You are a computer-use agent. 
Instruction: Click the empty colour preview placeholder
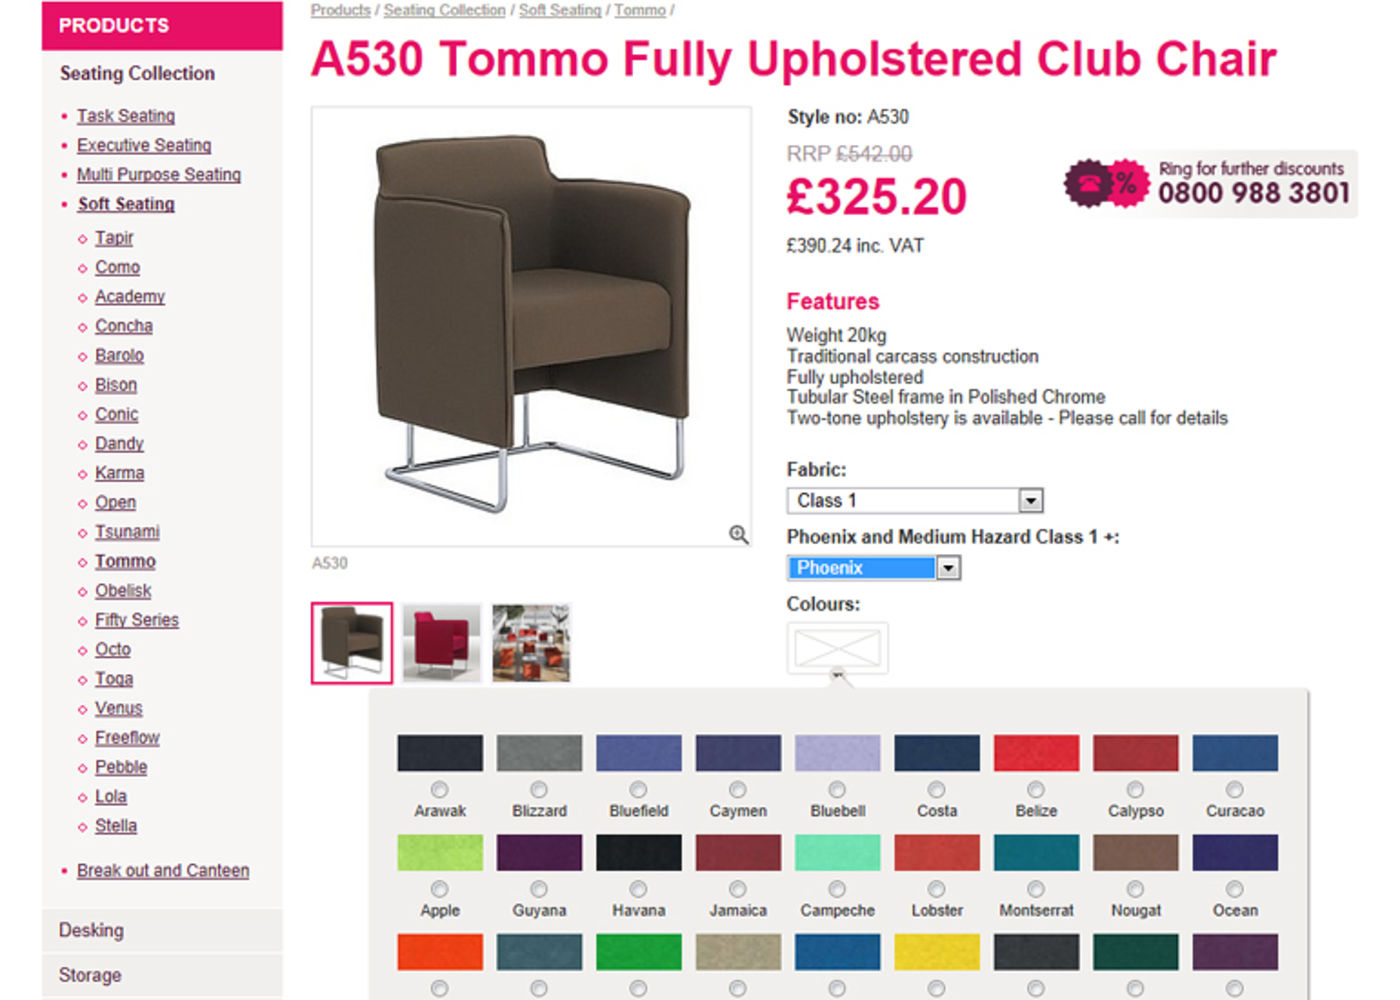pos(837,649)
